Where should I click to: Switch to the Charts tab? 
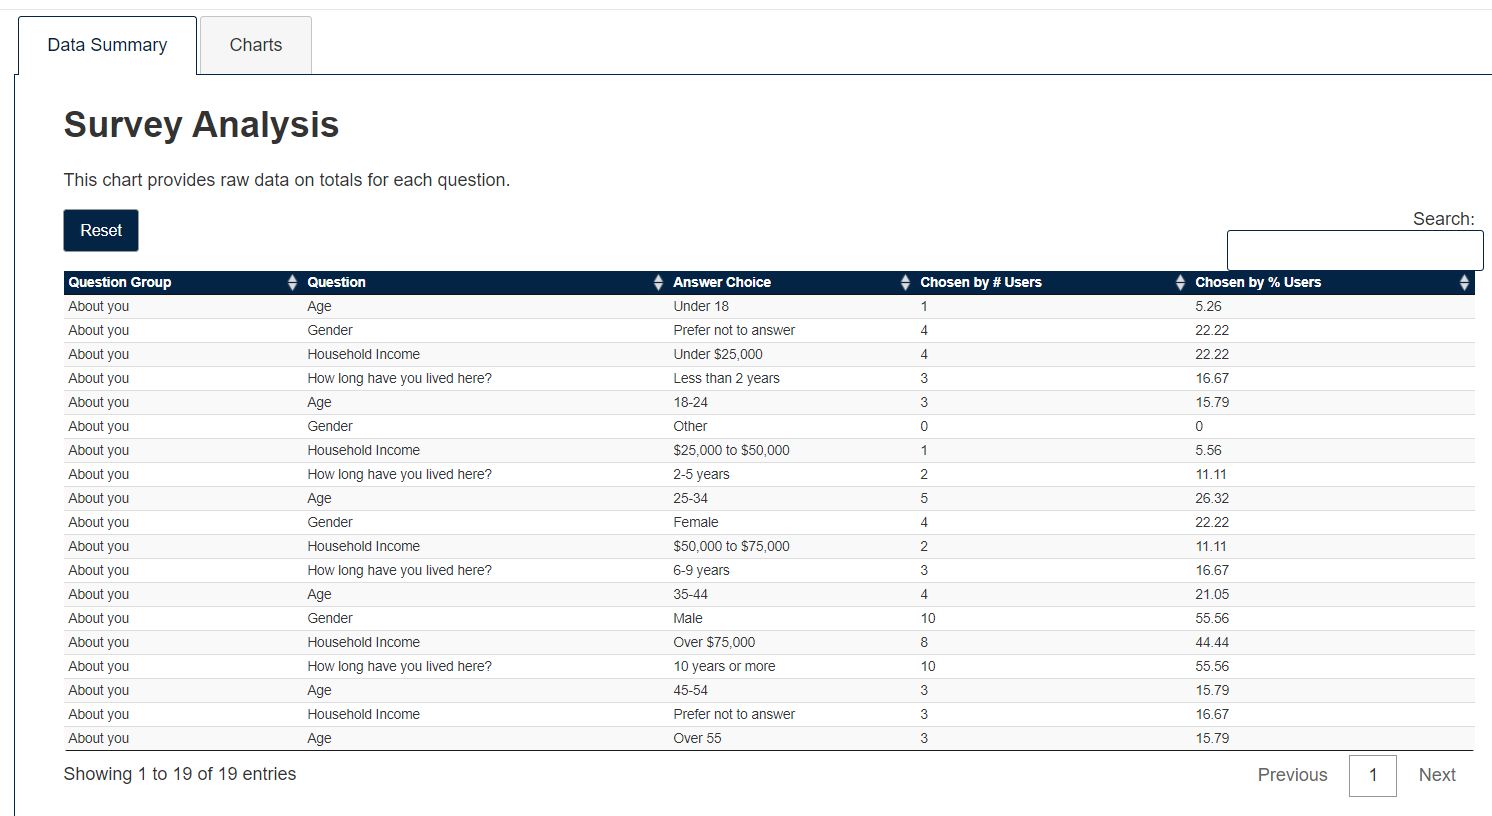click(256, 45)
